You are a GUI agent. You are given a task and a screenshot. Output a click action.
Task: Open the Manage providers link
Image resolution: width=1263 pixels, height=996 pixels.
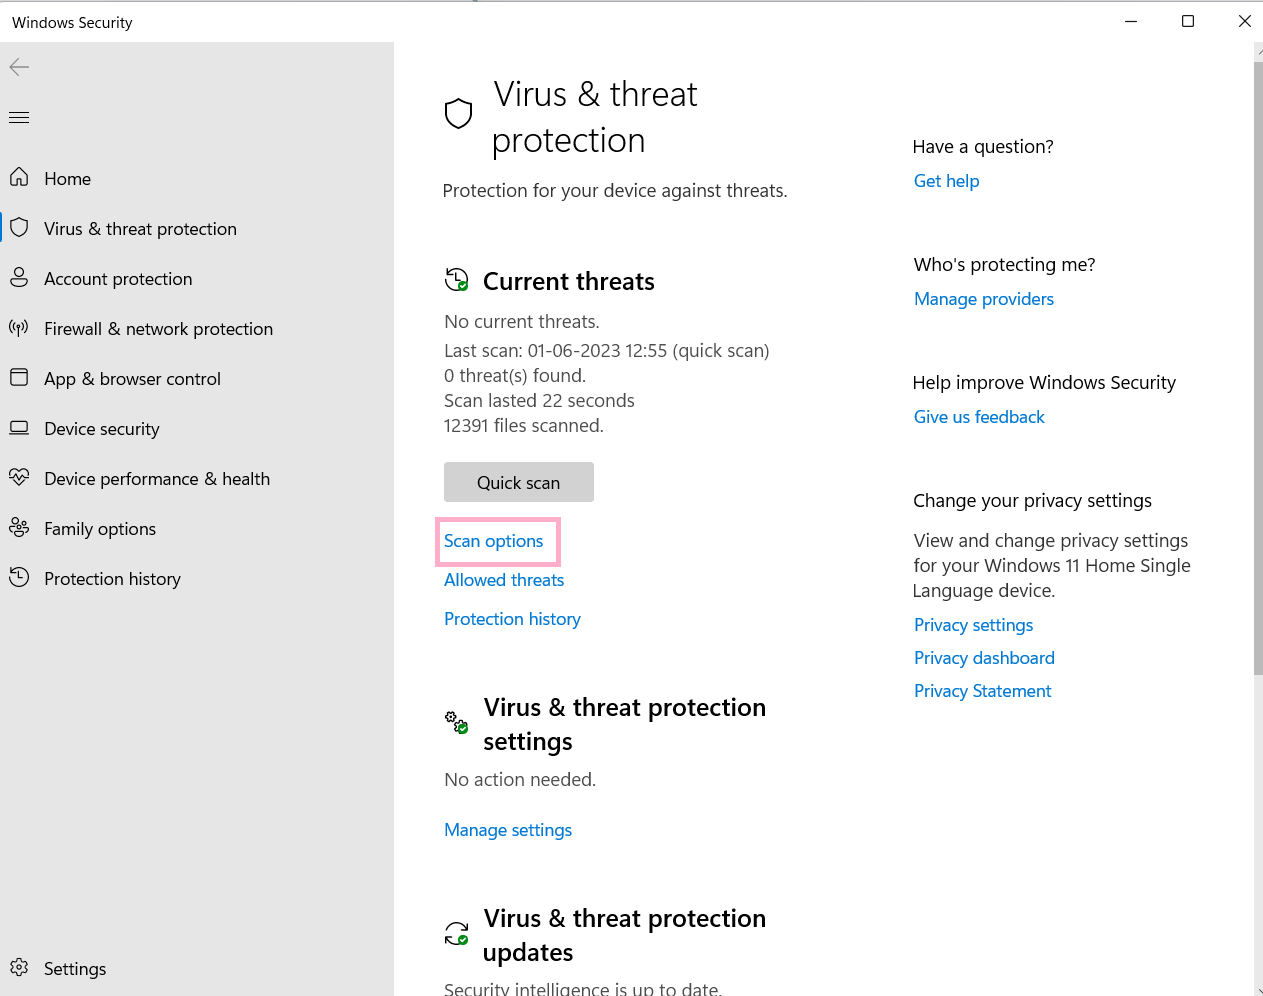pyautogui.click(x=984, y=299)
